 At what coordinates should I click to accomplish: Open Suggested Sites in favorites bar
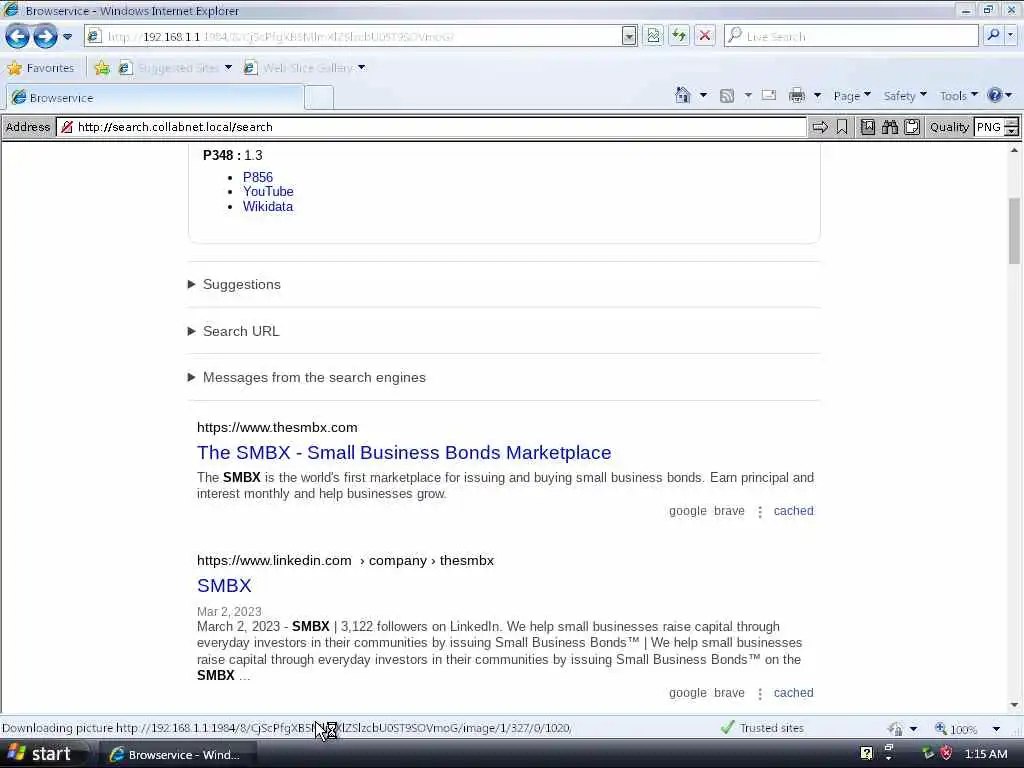(x=176, y=68)
